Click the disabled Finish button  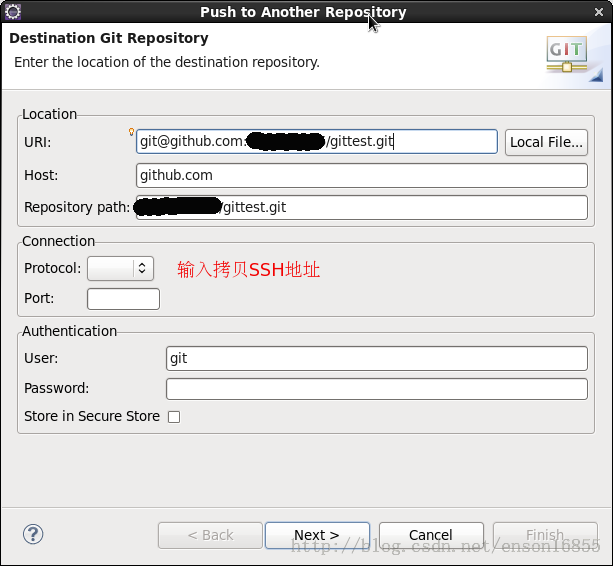(x=545, y=535)
